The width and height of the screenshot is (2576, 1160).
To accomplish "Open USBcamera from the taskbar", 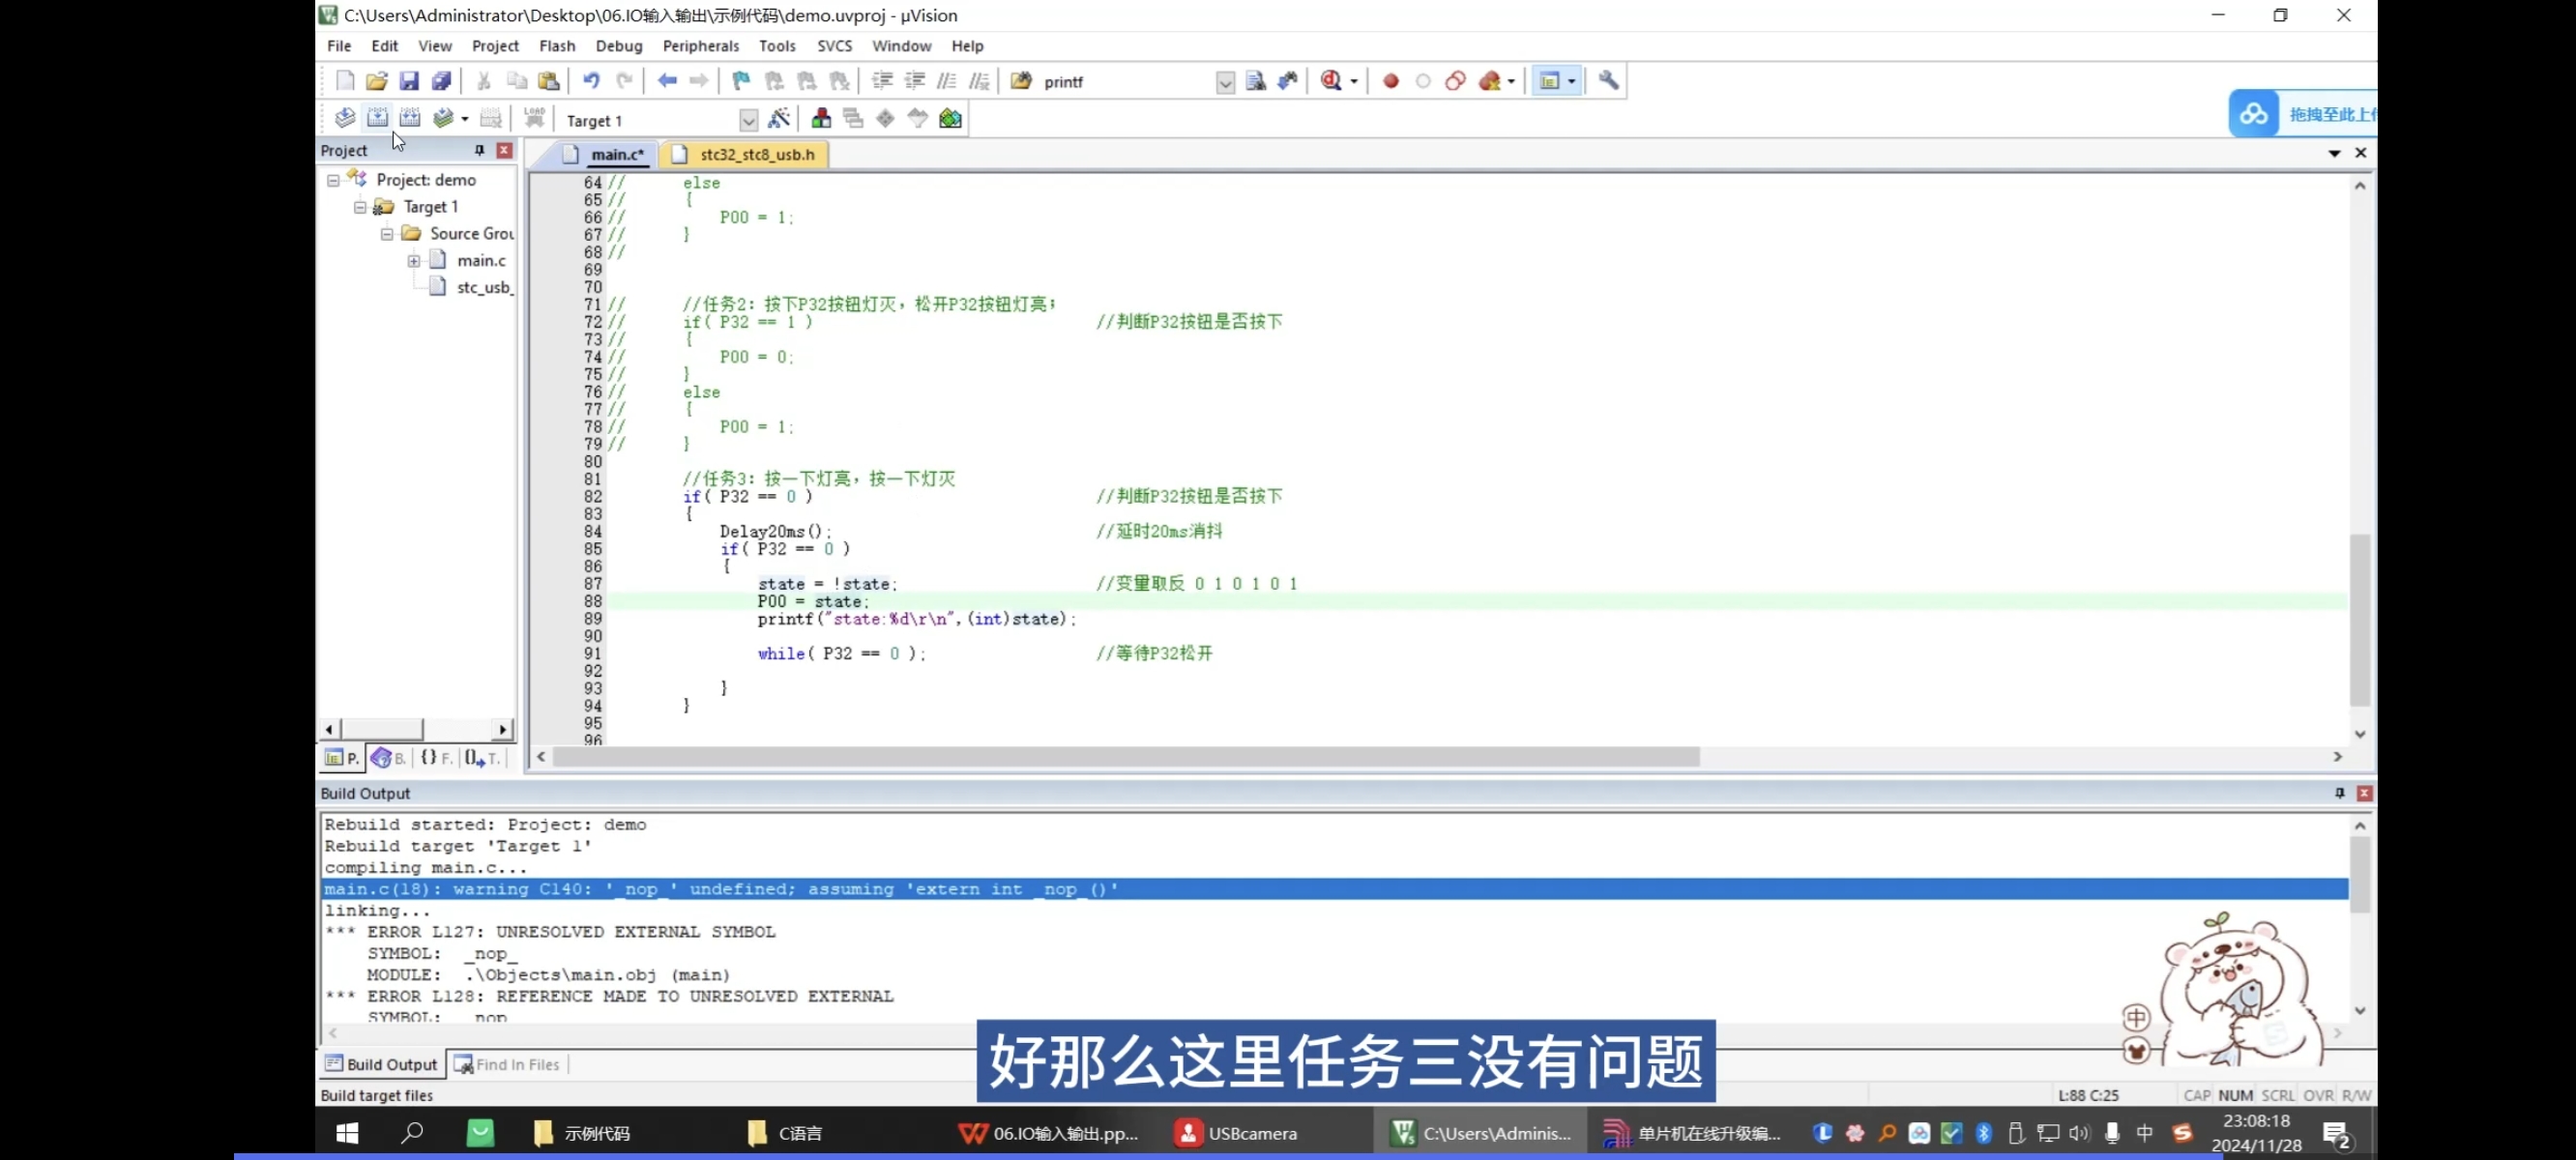I will (x=1237, y=1133).
